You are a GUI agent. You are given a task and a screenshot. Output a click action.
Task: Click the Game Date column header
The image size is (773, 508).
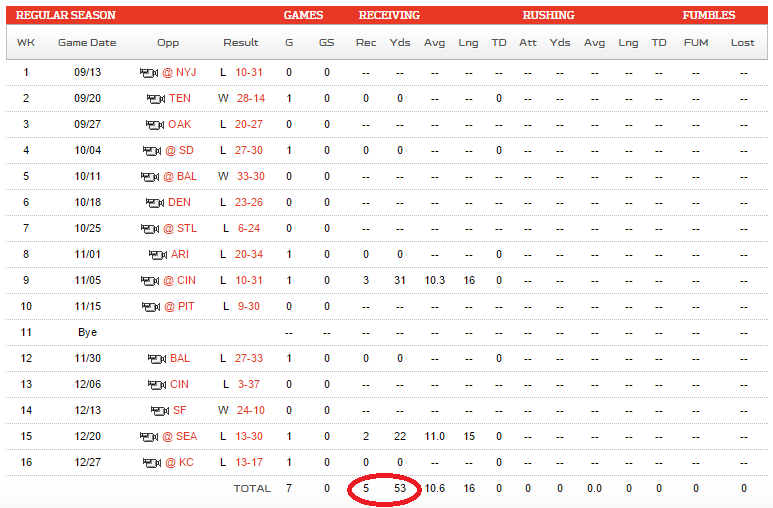pos(87,43)
